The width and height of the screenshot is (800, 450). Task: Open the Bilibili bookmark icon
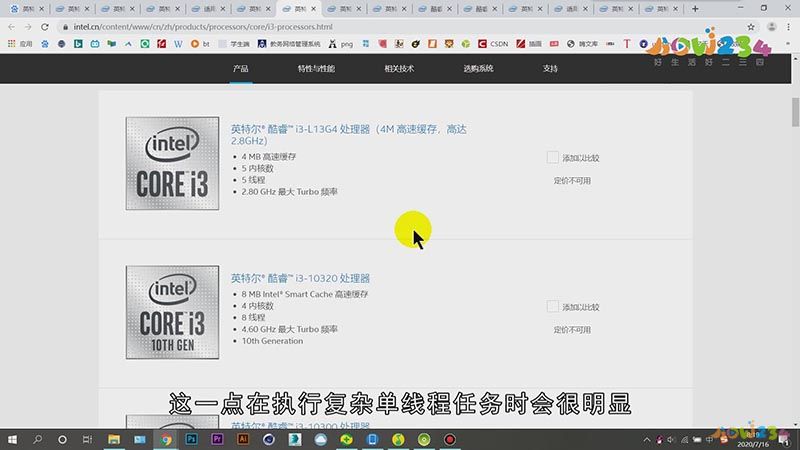(x=95, y=44)
